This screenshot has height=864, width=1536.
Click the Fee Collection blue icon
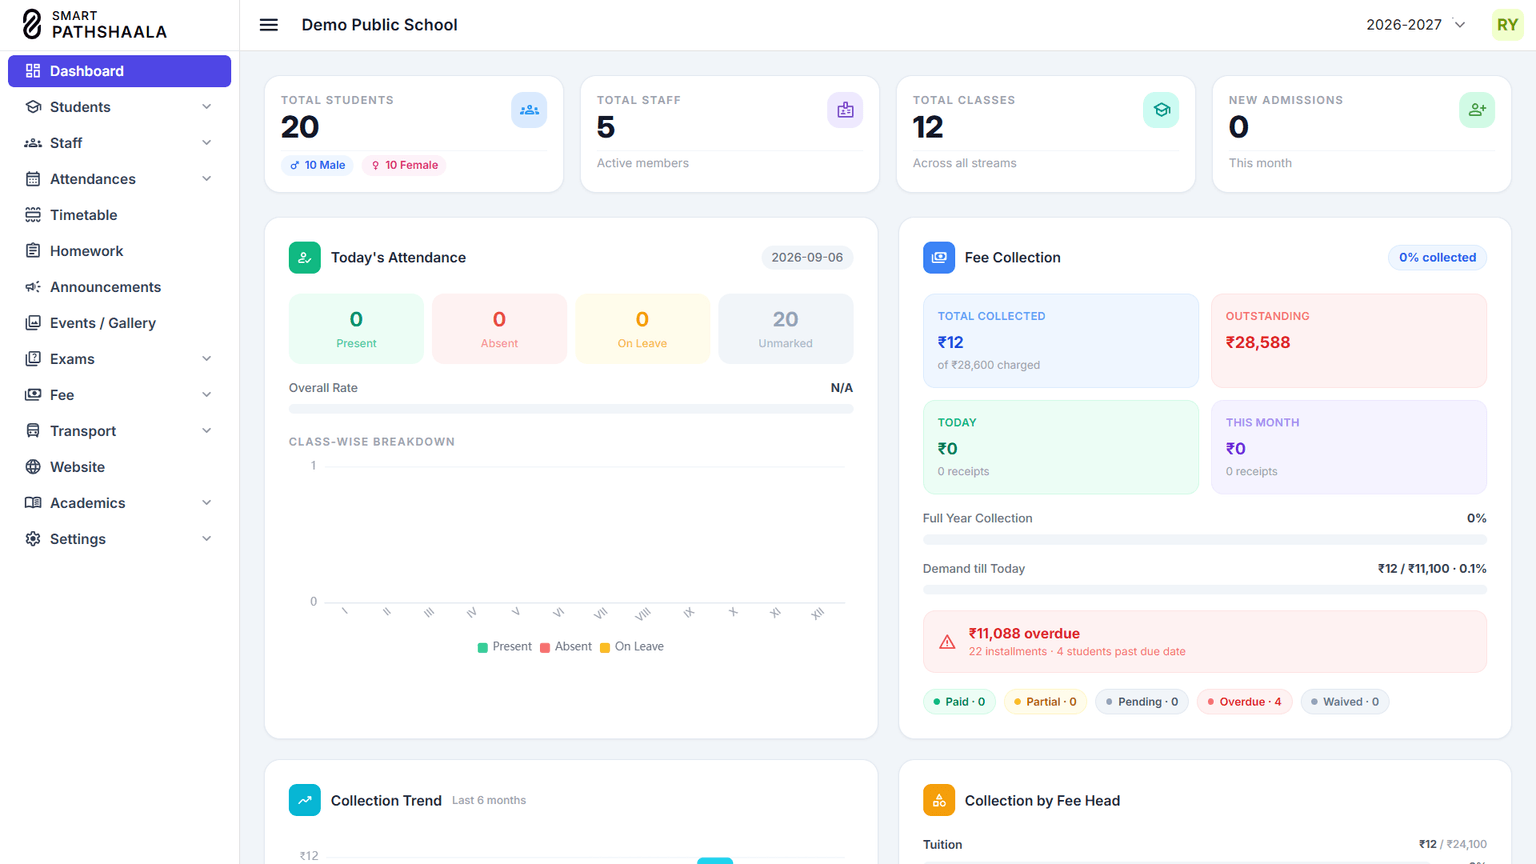[x=939, y=258]
